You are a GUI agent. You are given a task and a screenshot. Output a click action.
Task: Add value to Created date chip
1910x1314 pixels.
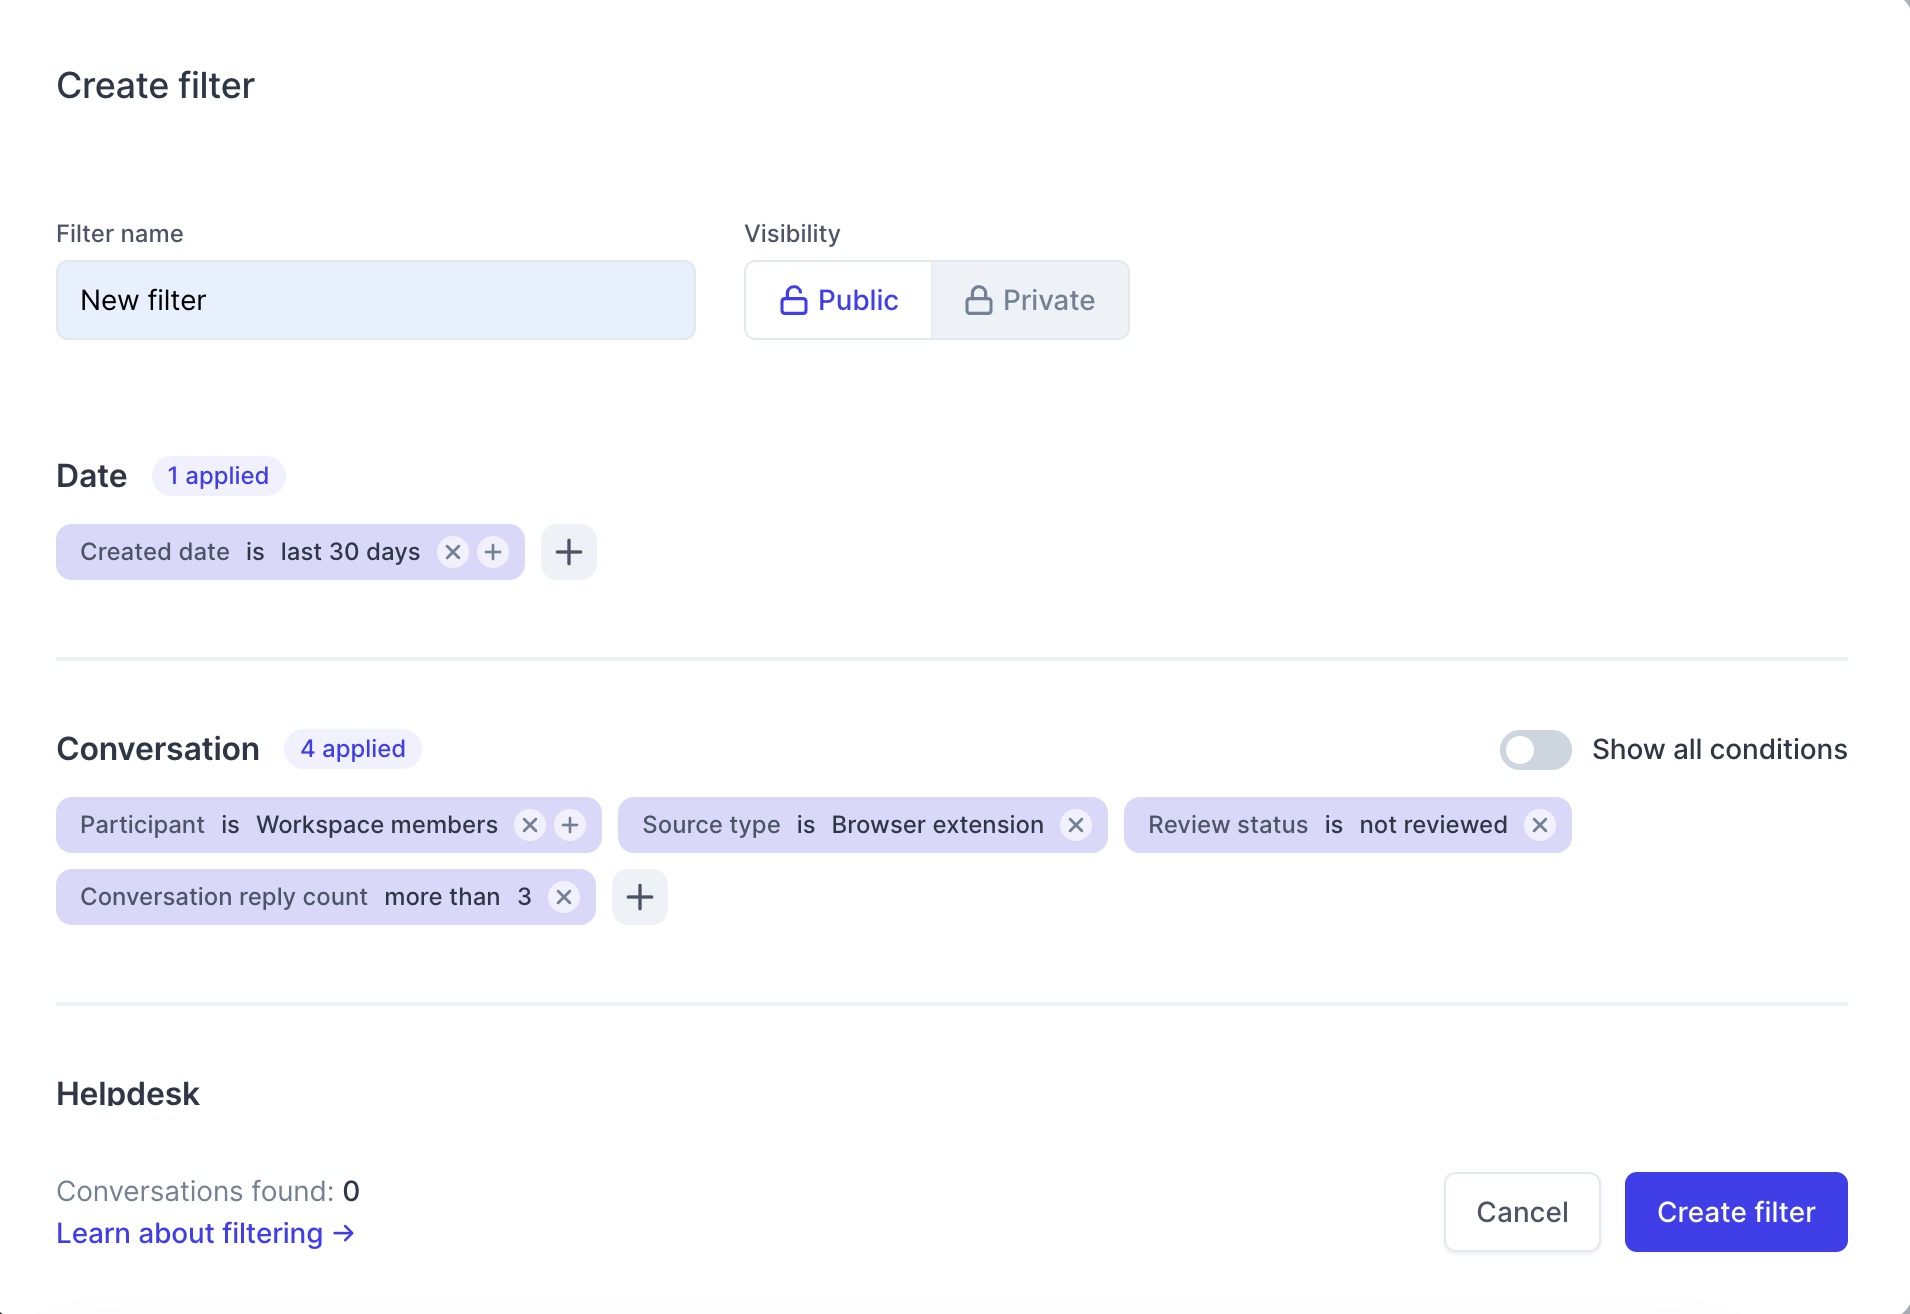pyautogui.click(x=493, y=552)
